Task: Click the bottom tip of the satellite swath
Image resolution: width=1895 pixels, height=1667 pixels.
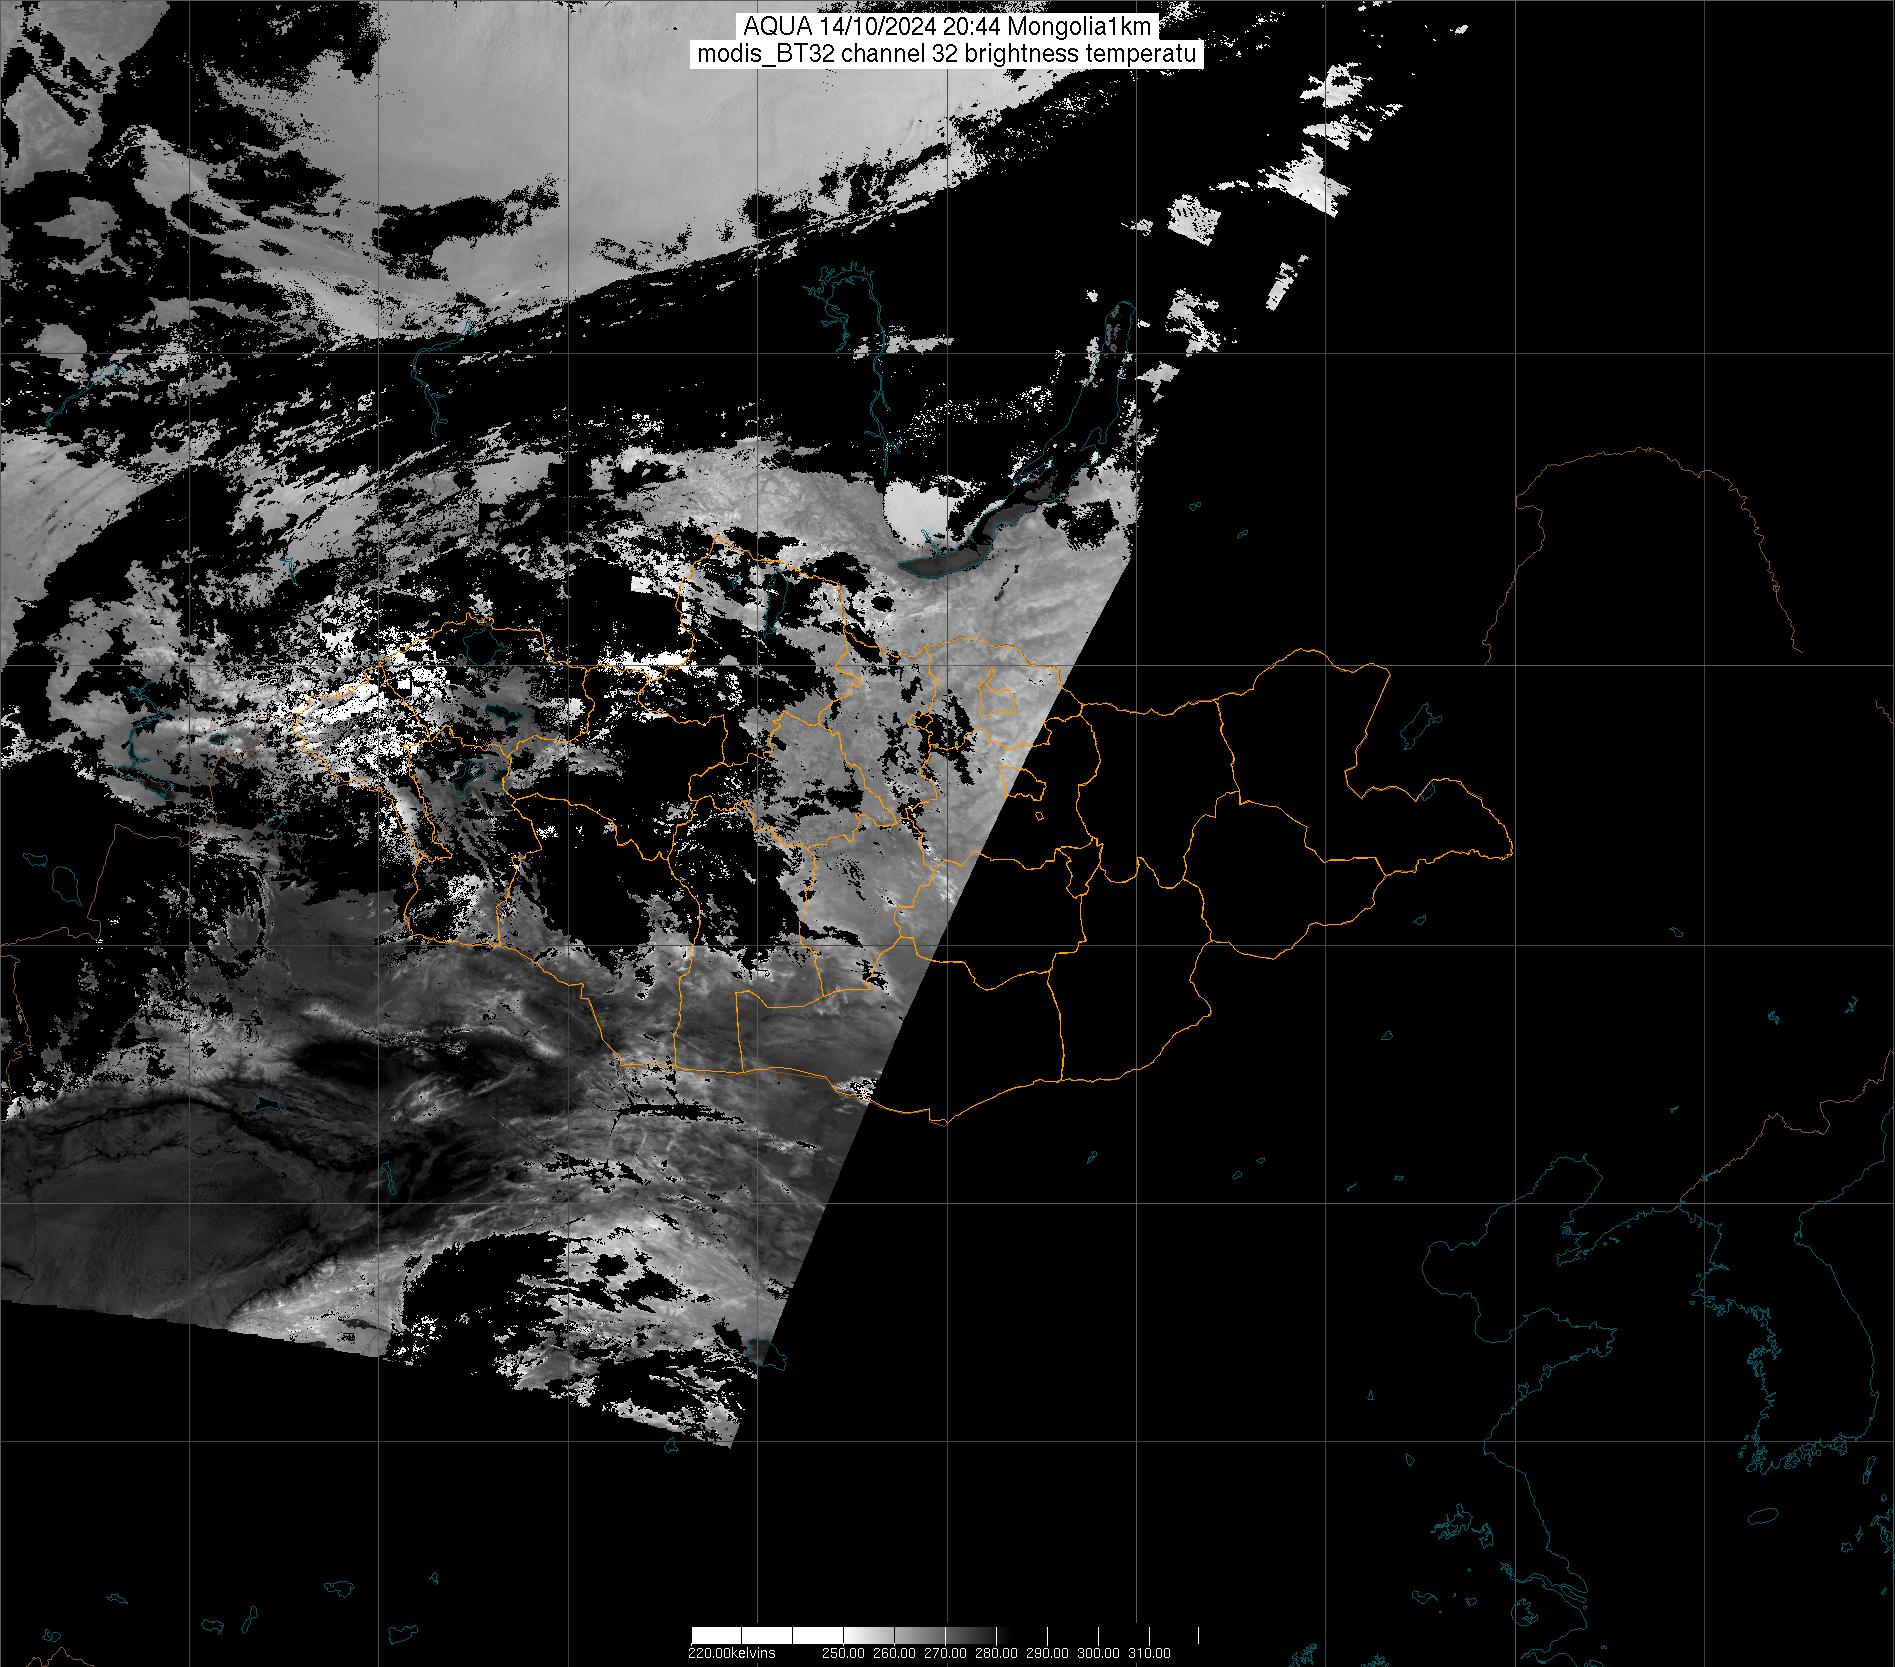Action: click(x=733, y=1444)
